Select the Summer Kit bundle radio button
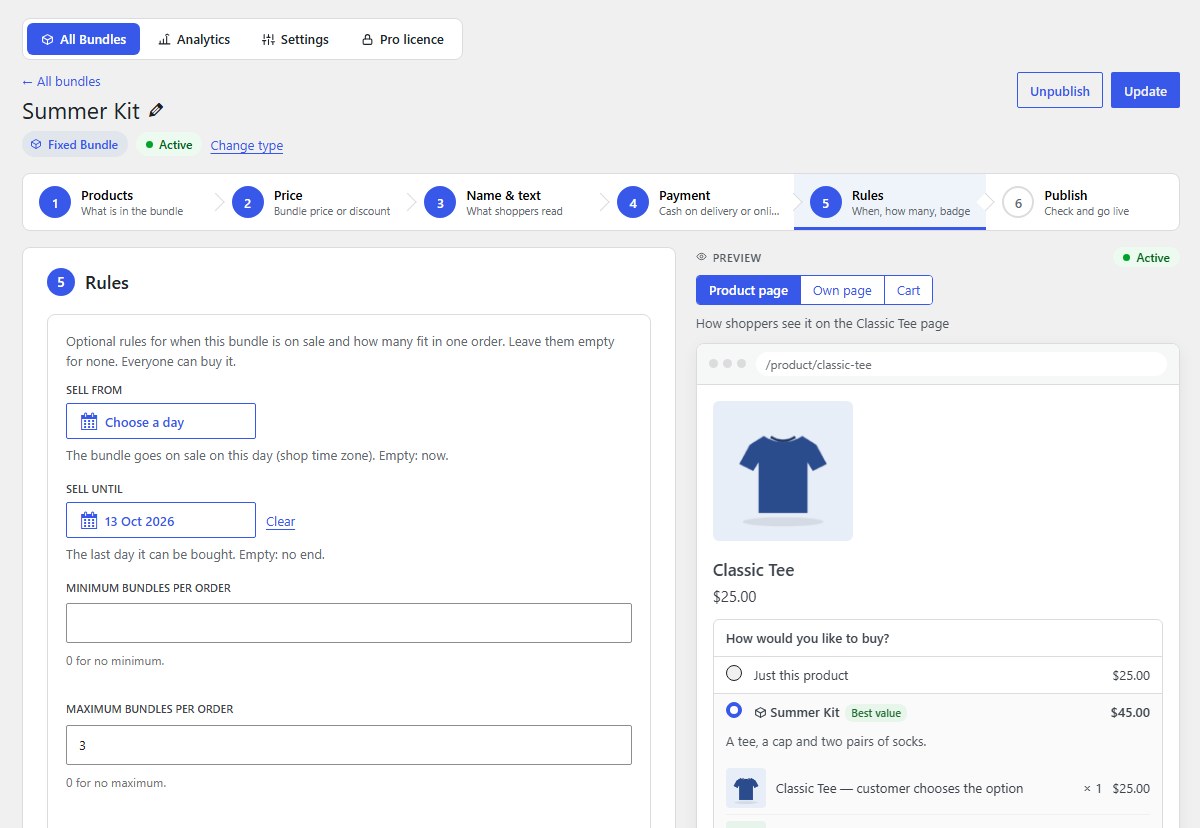Screen dimensions: 1200x828 point(734,710)
